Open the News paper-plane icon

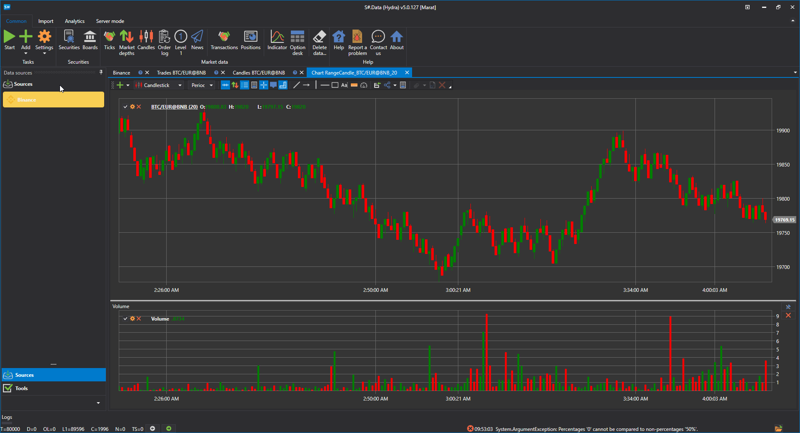197,38
